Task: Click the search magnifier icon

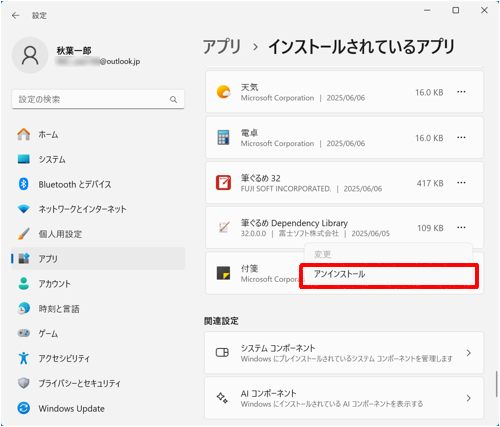Action: 173,99
